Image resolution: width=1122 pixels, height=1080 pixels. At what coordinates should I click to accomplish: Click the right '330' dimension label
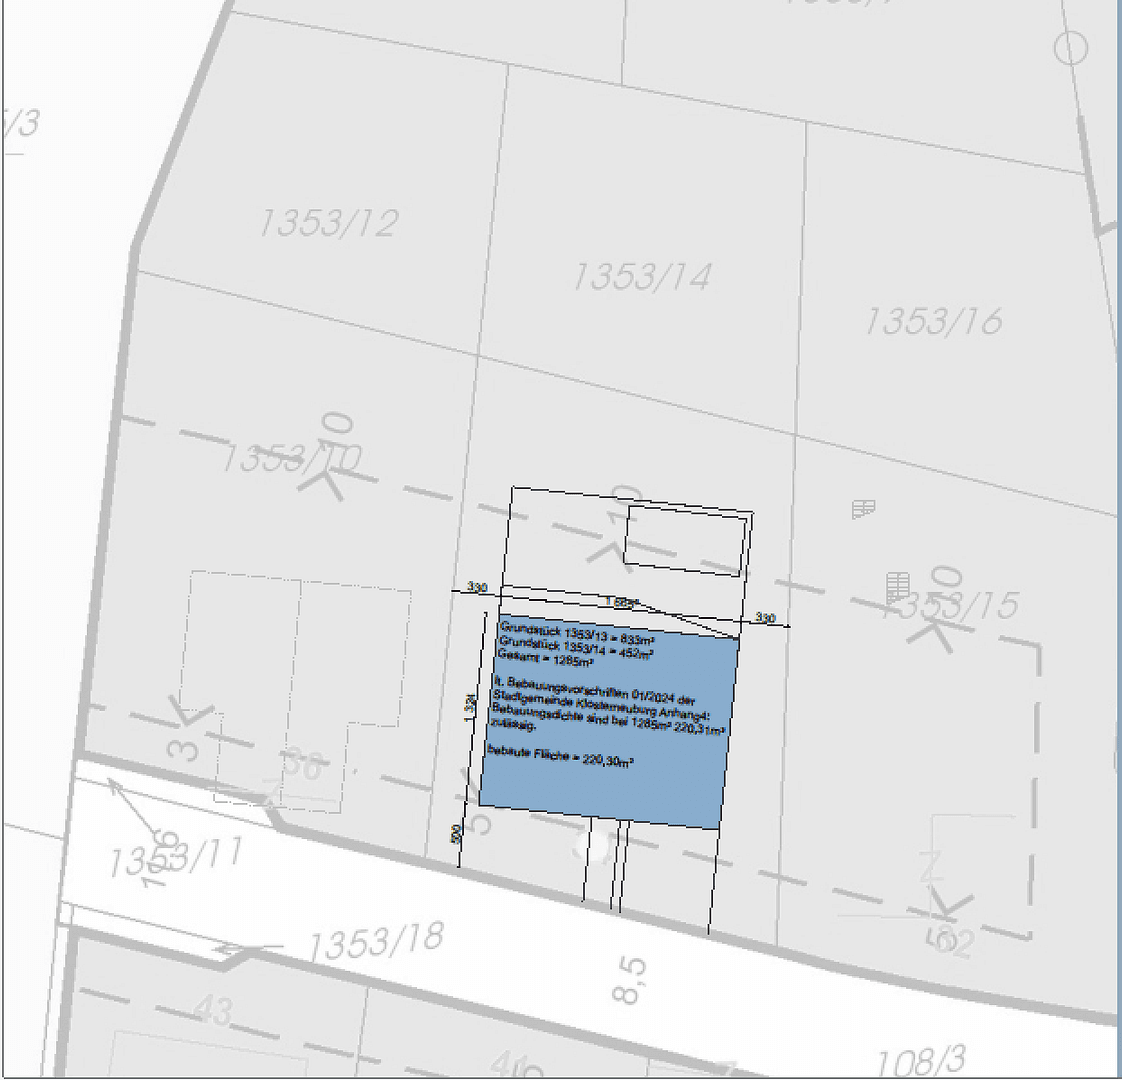click(764, 618)
